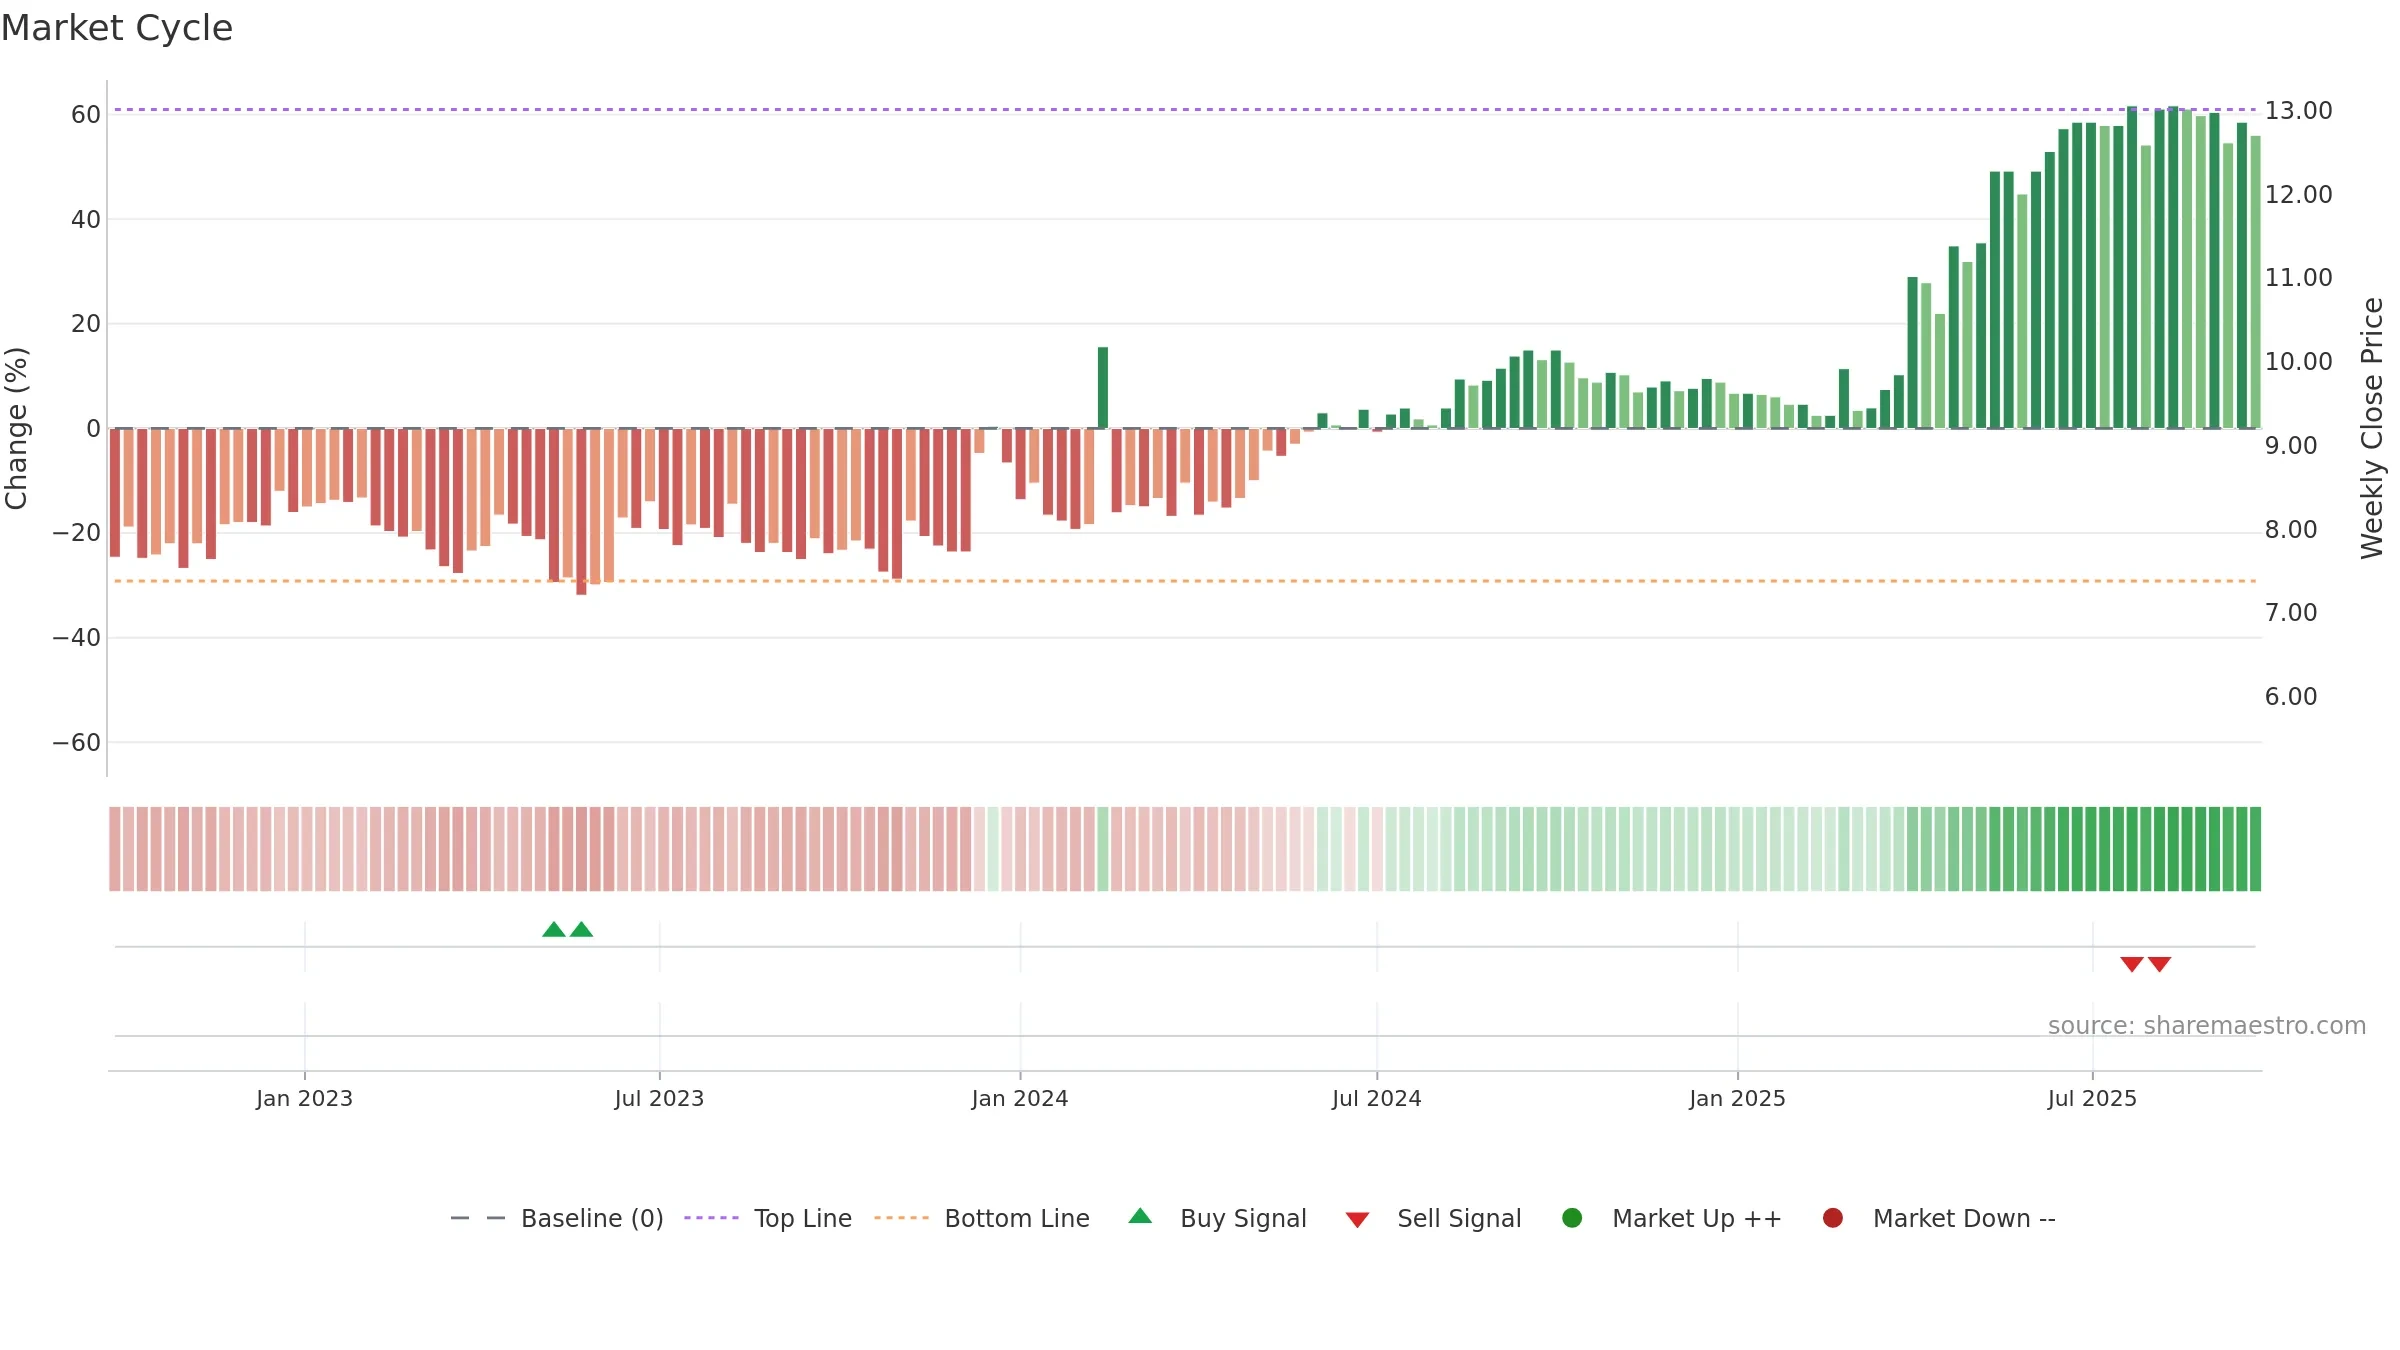Click the Jul 2023 axis label
Viewport: 2400px width, 1350px height.
pos(659,1098)
